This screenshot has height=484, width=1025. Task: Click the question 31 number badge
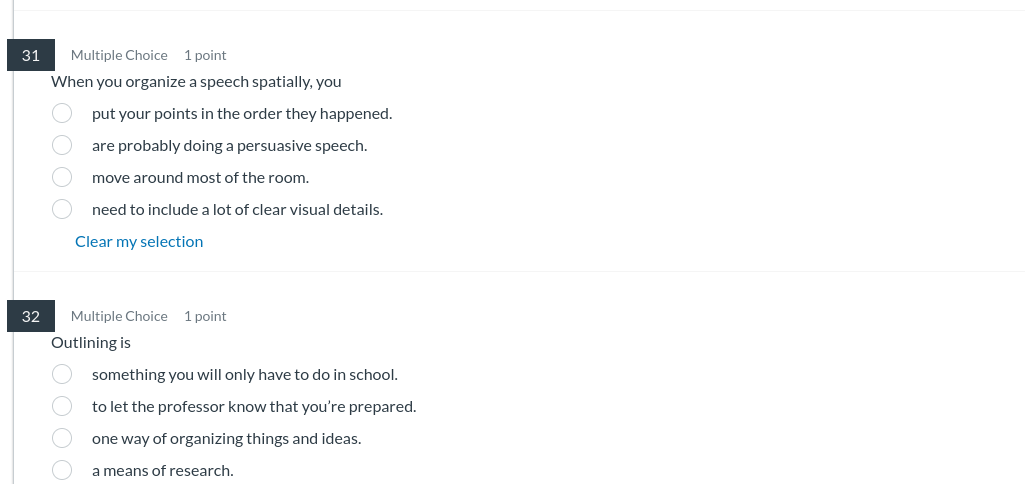(31, 55)
